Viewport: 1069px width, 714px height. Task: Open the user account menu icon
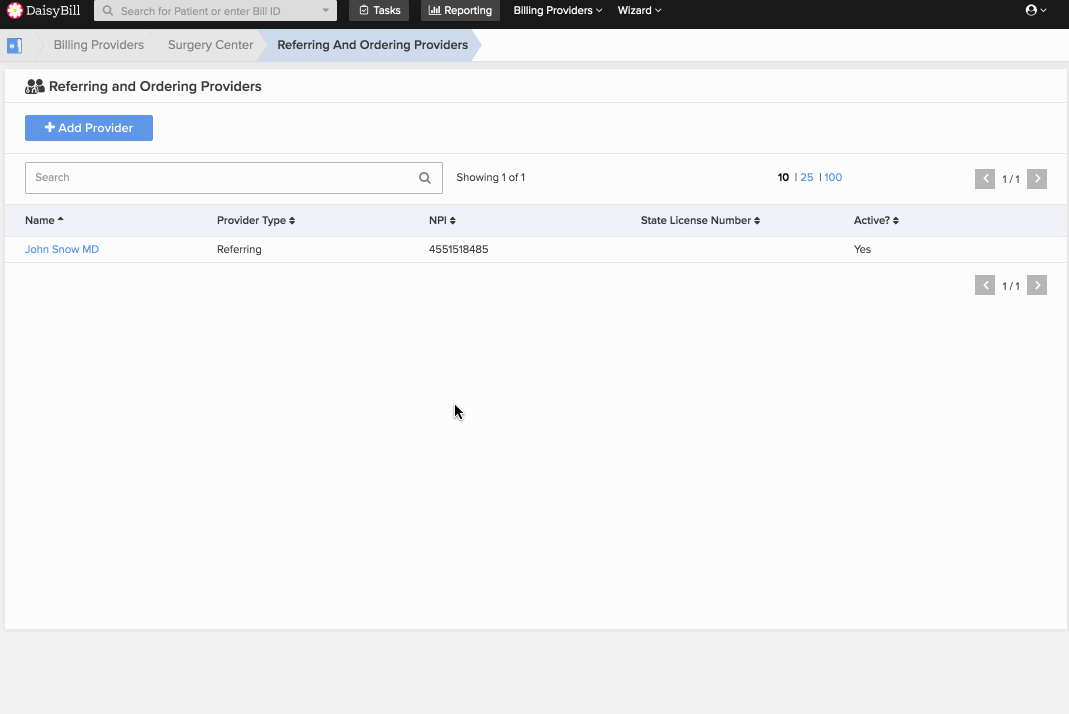(x=1036, y=10)
